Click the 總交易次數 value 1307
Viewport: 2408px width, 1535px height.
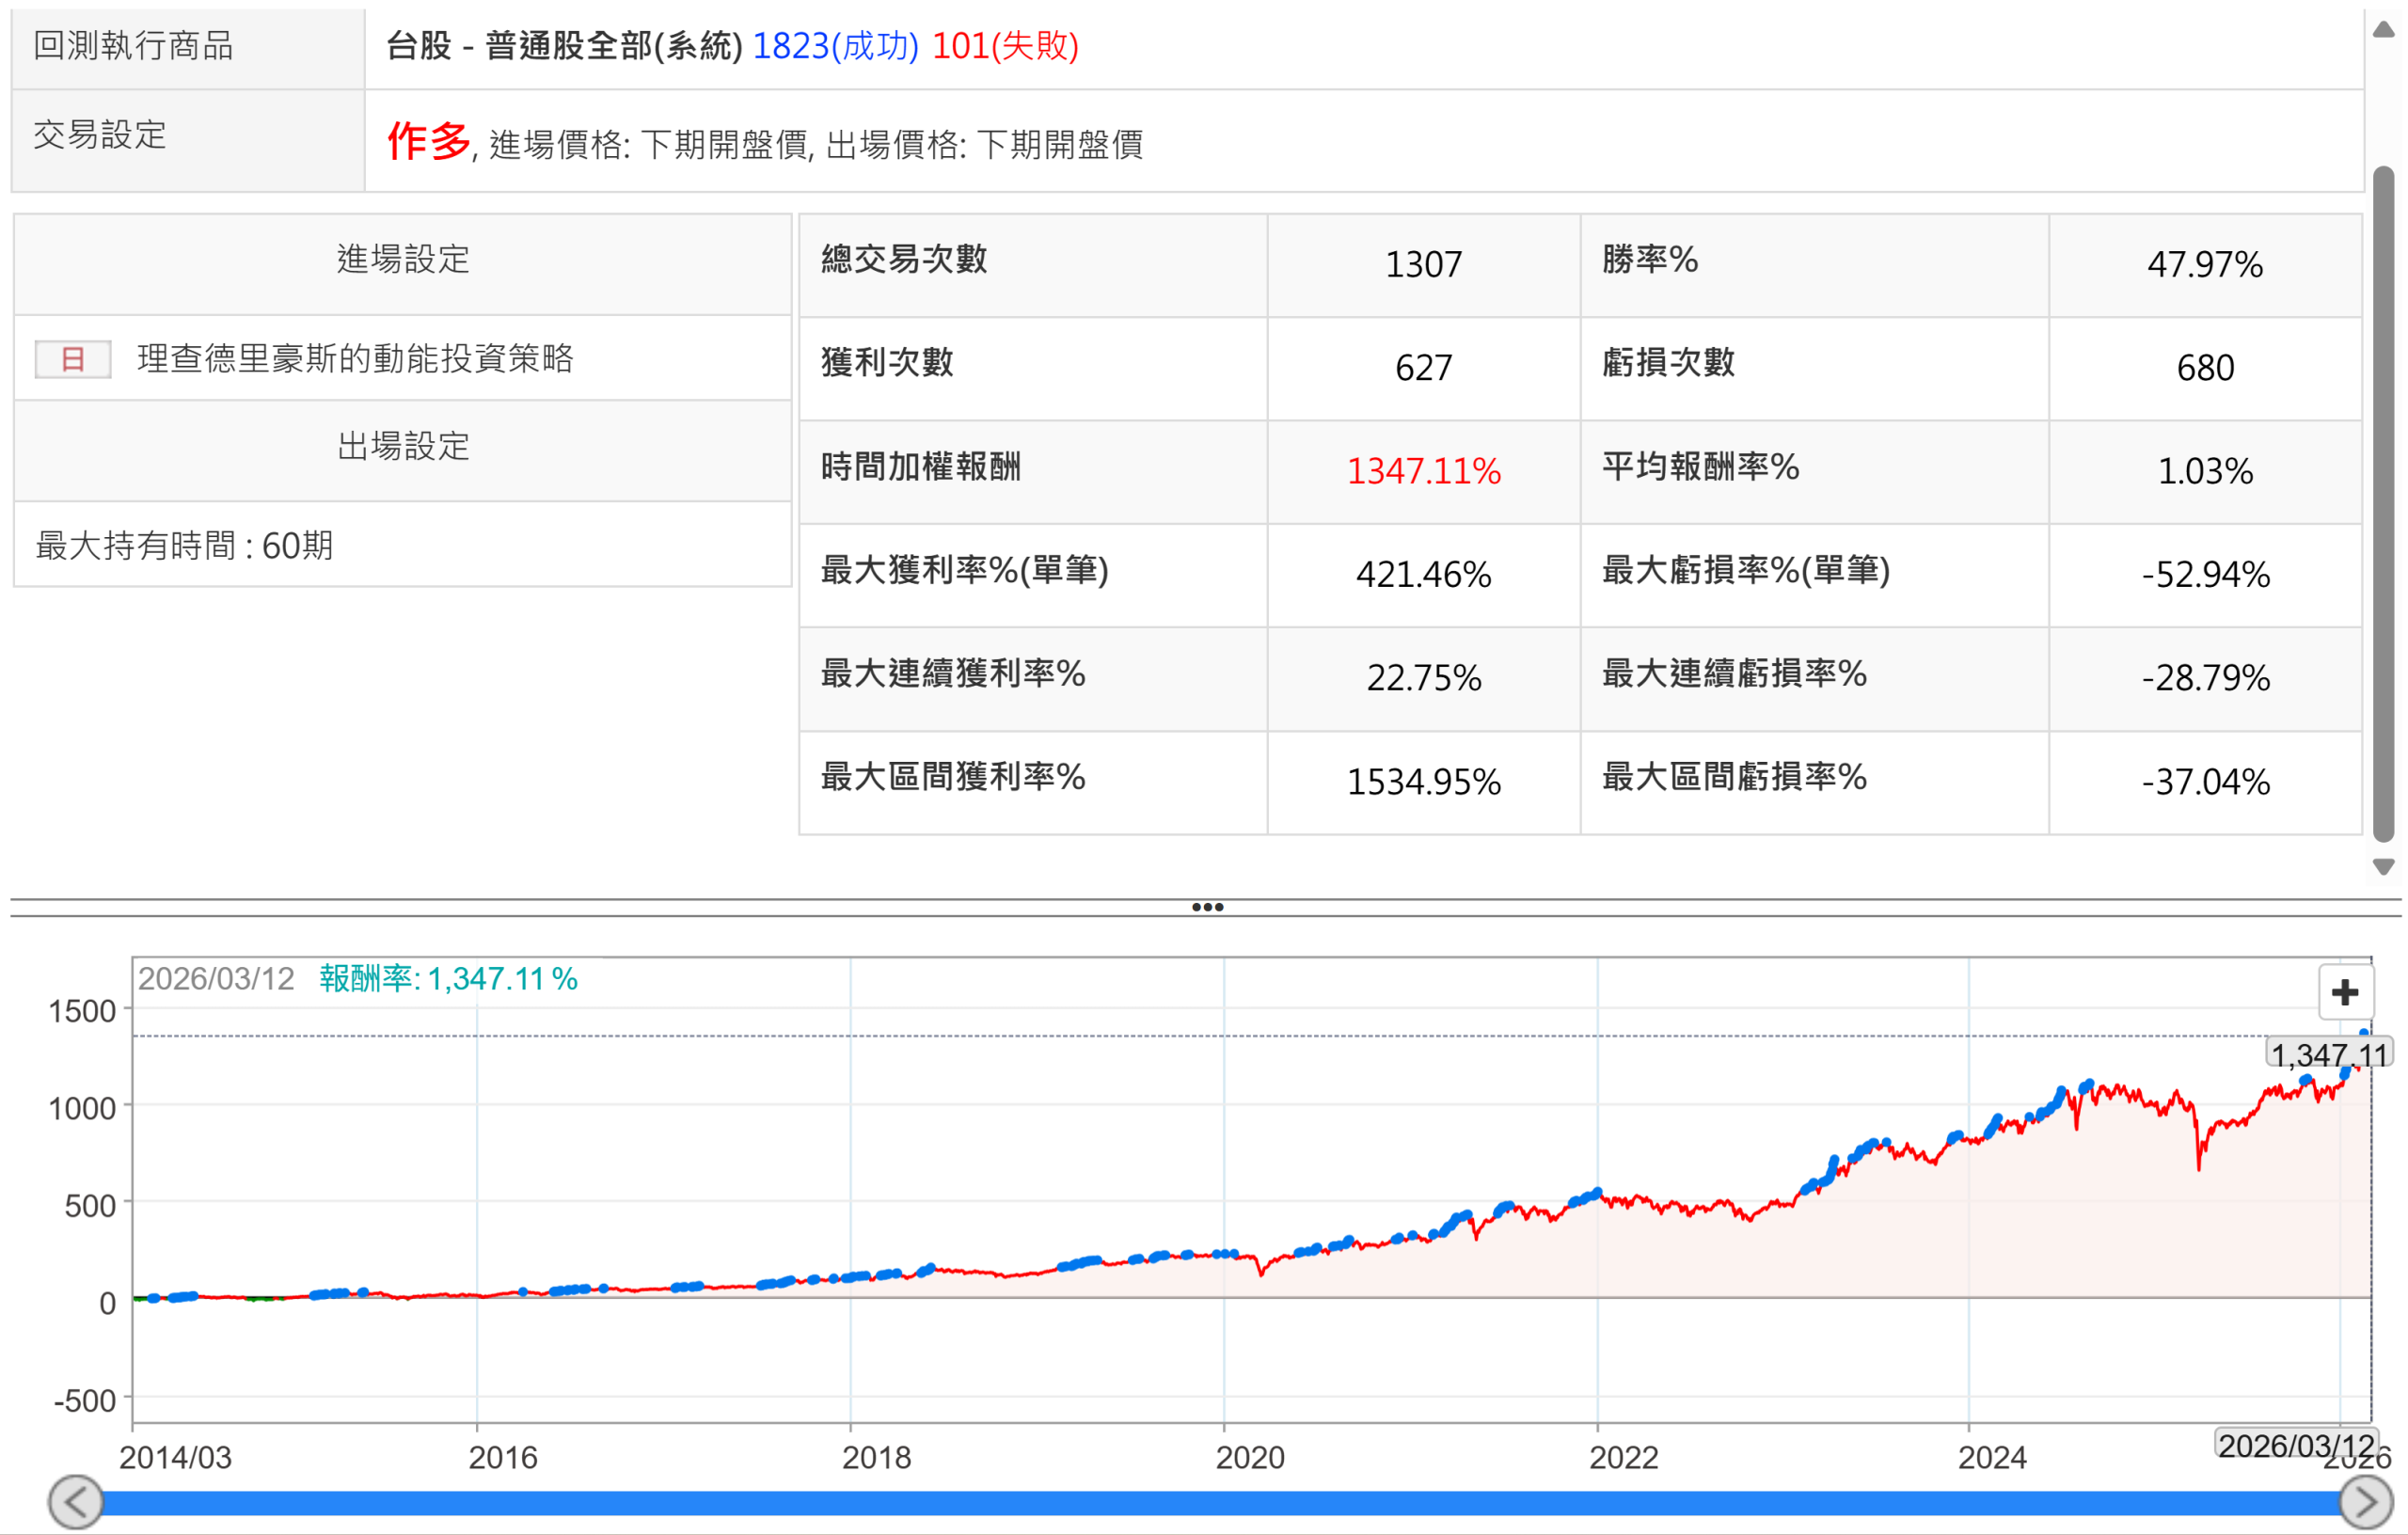pos(1423,264)
